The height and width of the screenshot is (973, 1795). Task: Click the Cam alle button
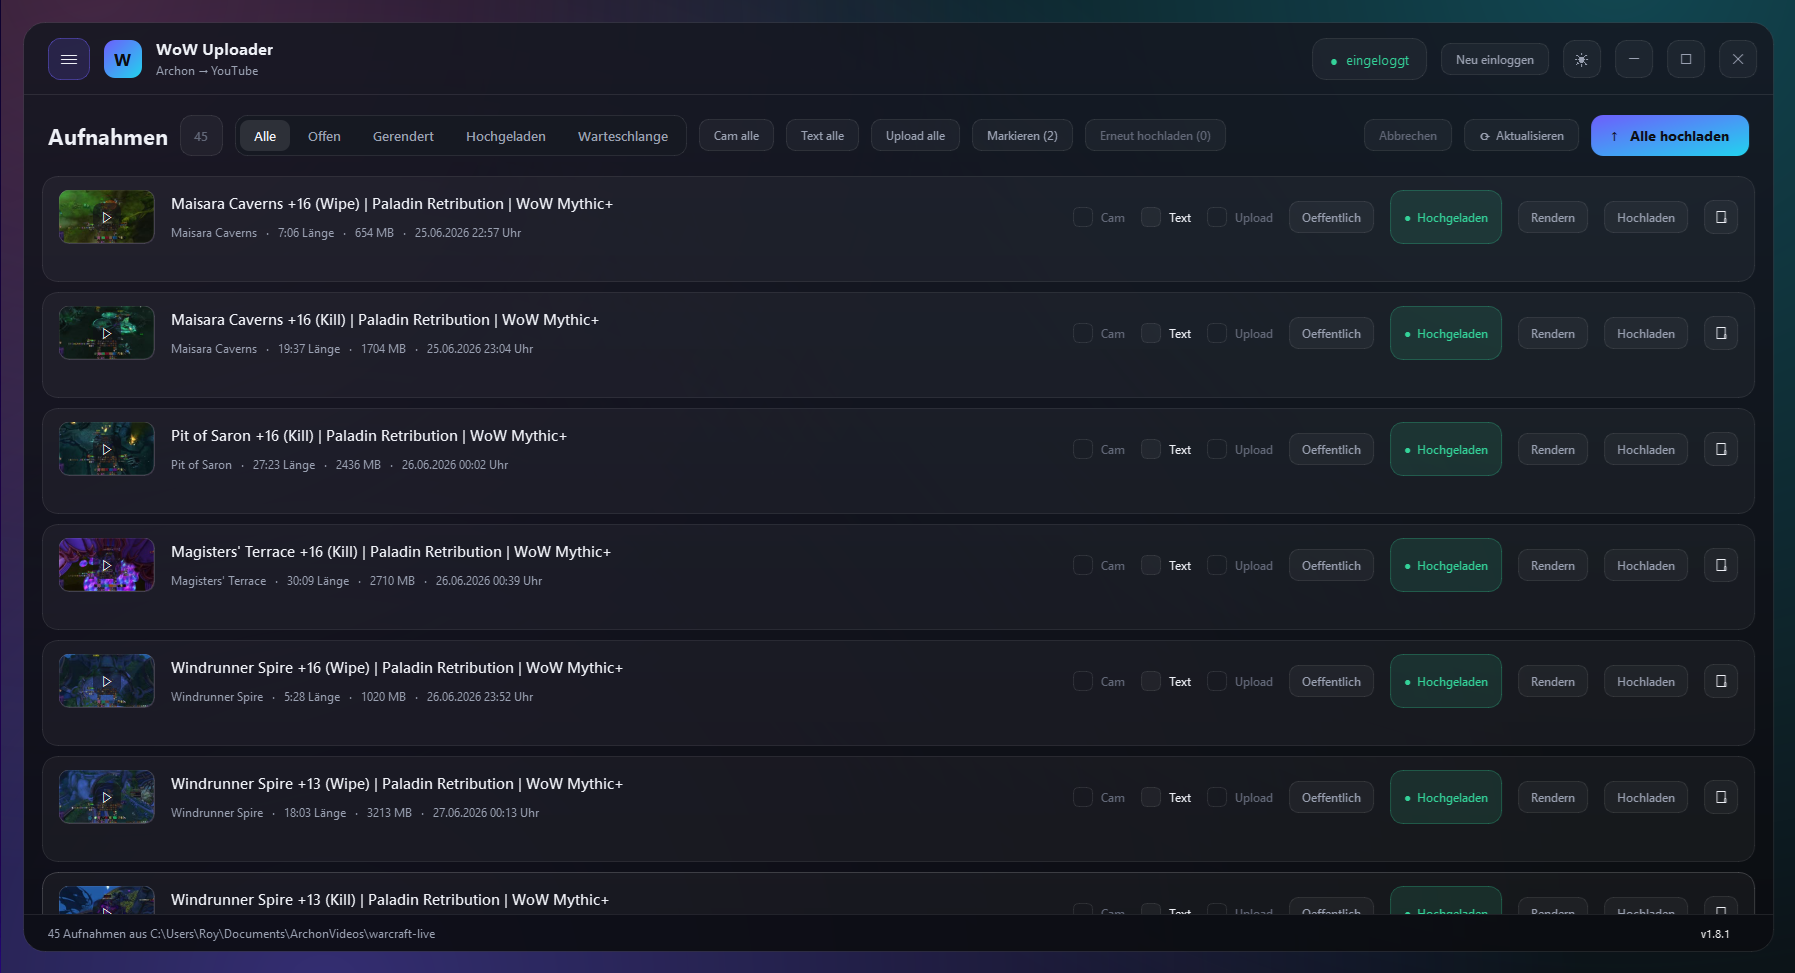(x=736, y=136)
